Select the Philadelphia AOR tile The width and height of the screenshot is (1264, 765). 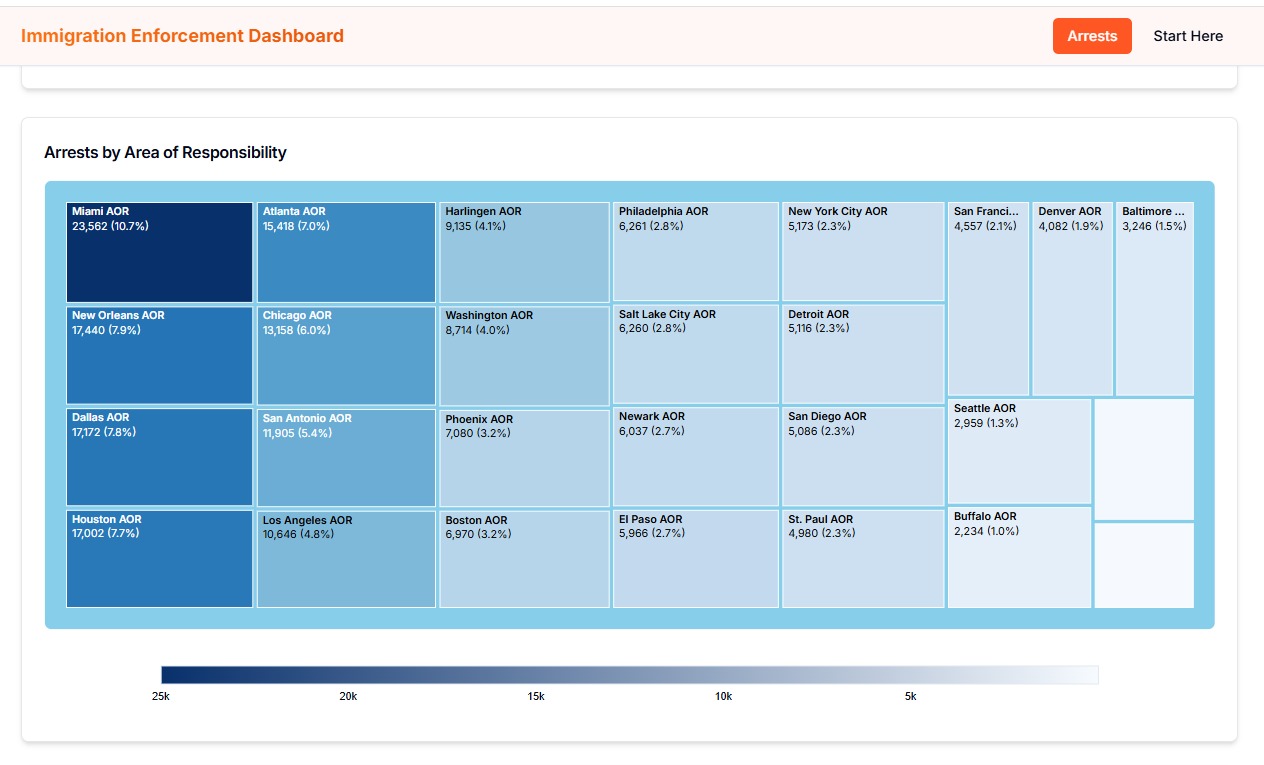tap(695, 251)
